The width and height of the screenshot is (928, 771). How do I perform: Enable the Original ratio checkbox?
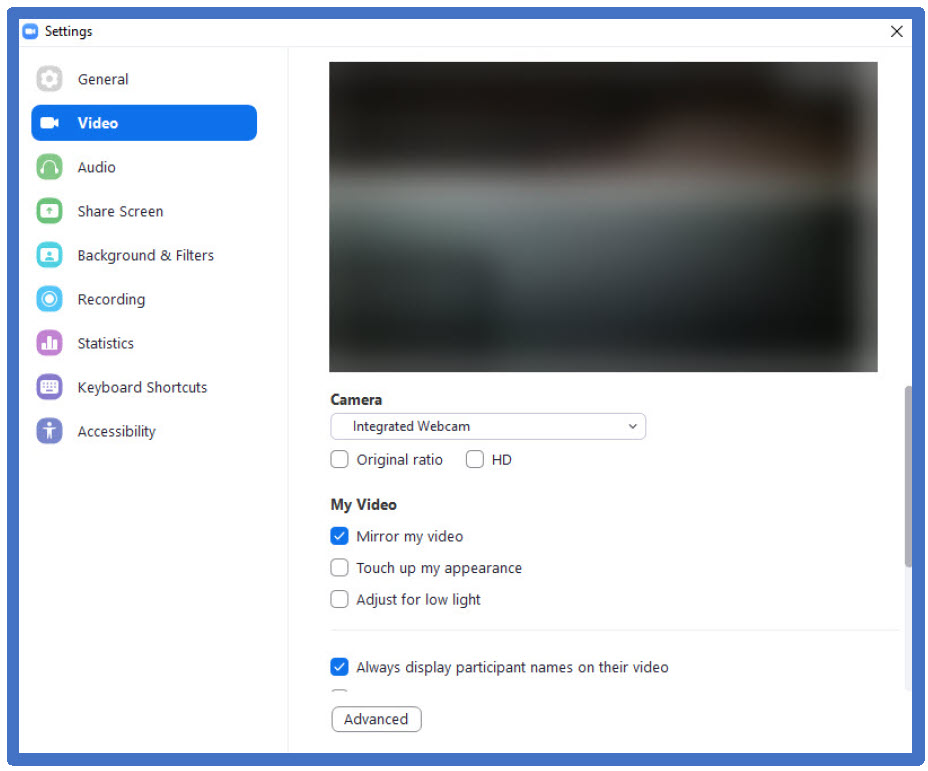339,459
